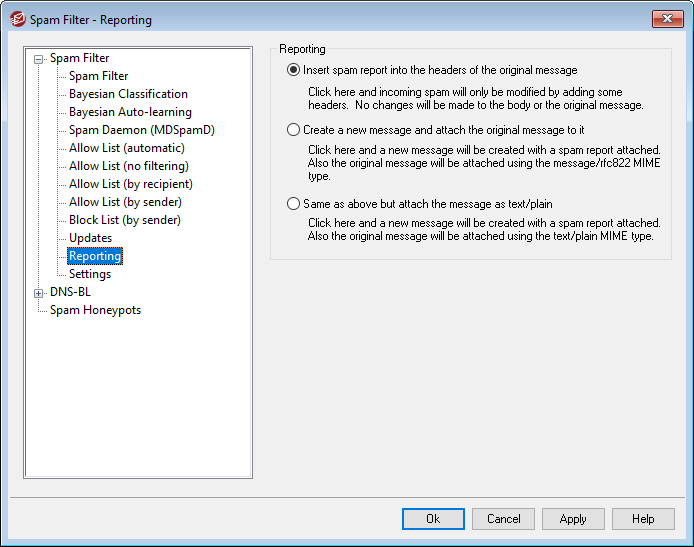This screenshot has width=694, height=547.
Task: Collapse the Spam Filter root tree node
Action: coord(39,59)
